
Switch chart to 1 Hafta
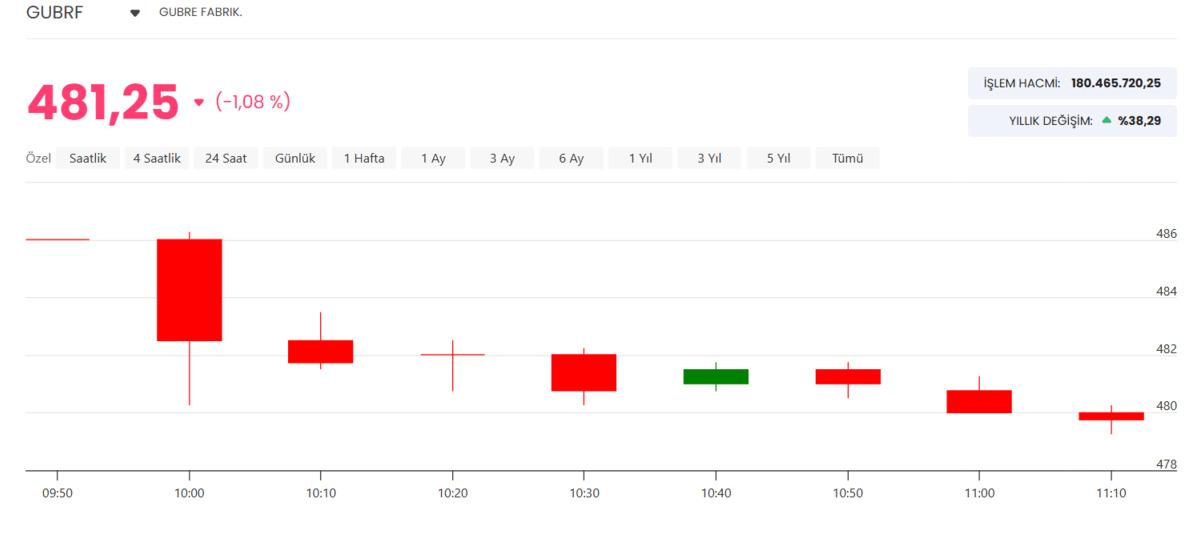pyautogui.click(x=364, y=158)
